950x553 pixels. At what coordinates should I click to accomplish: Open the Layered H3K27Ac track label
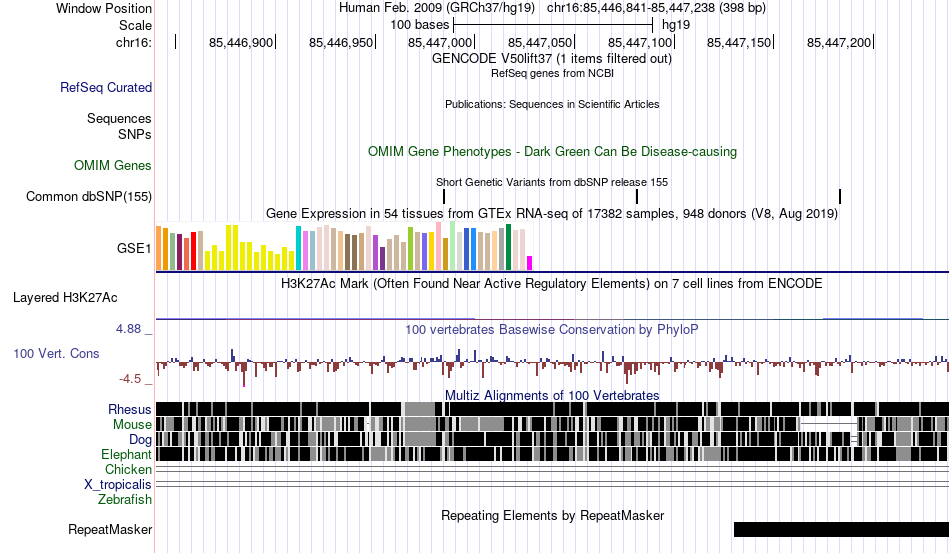tap(65, 297)
